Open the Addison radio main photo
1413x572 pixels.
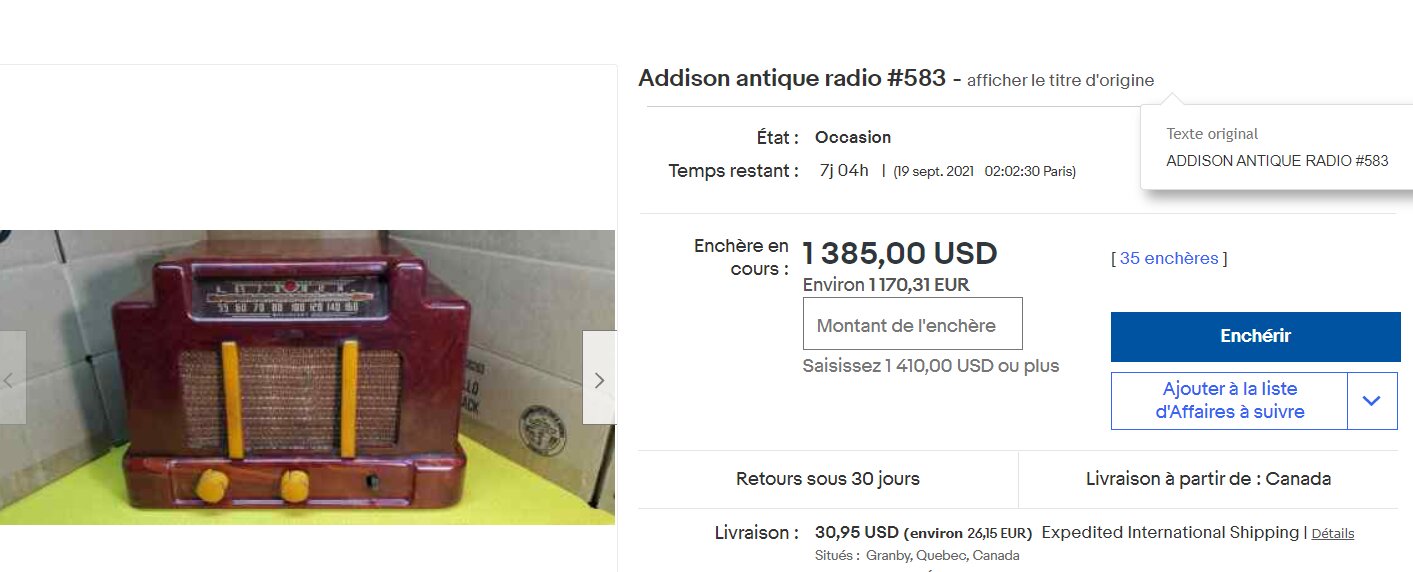coord(307,377)
